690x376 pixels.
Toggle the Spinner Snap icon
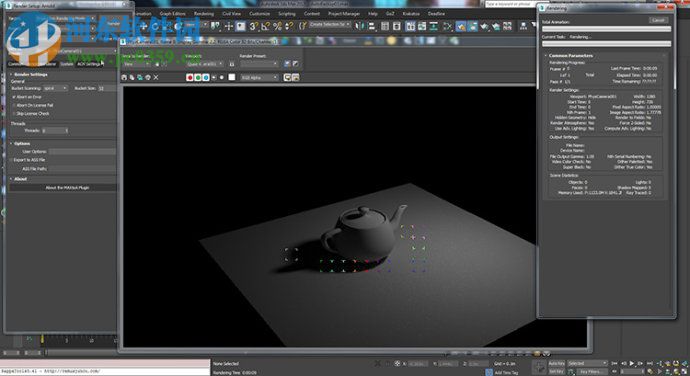pos(289,26)
